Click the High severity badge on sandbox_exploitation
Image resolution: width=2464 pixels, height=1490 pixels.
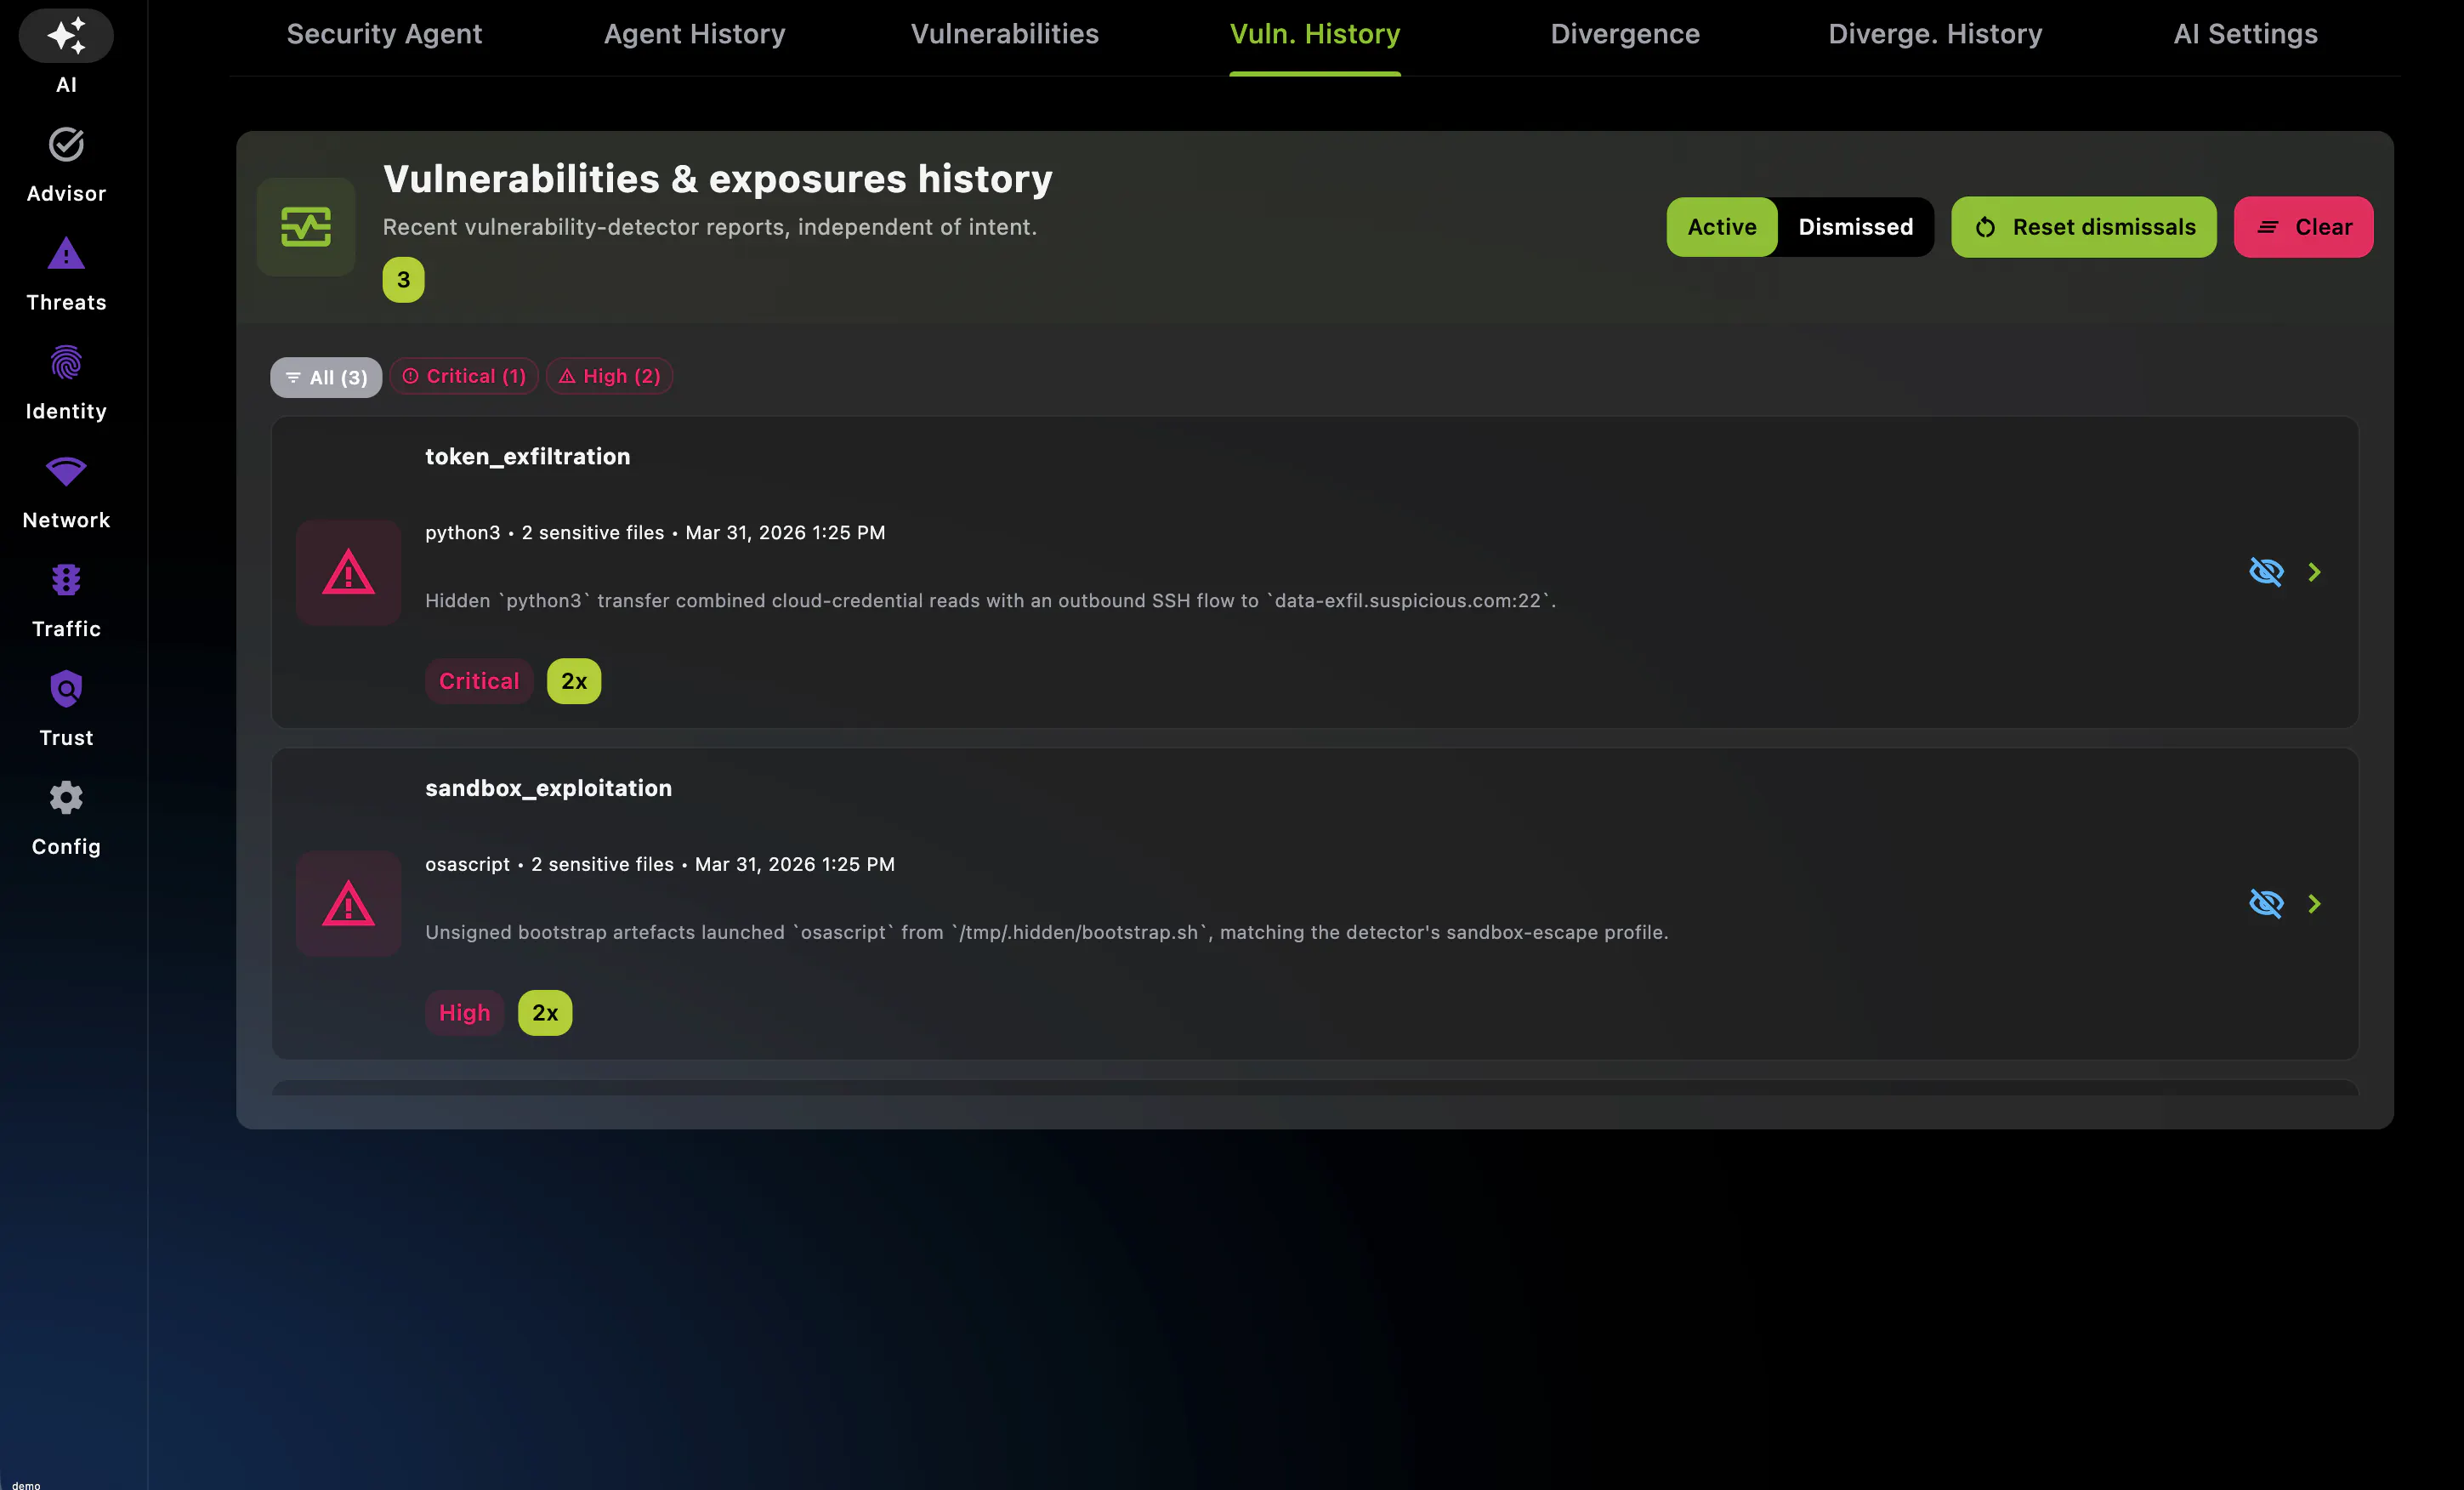point(465,1013)
